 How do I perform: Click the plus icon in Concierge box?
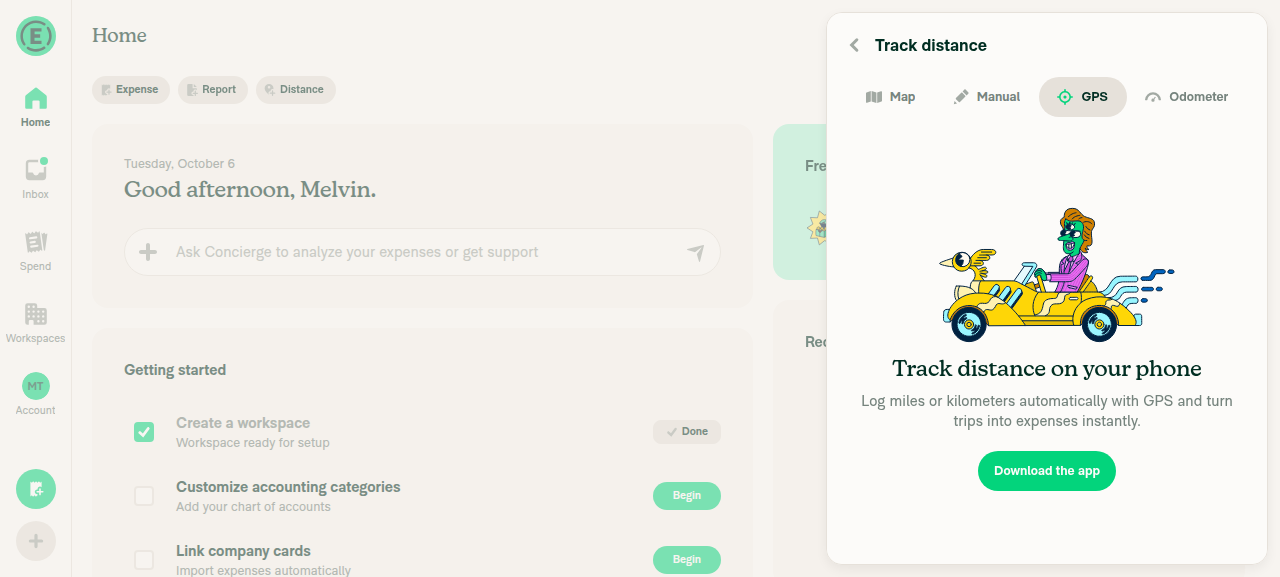(x=148, y=252)
